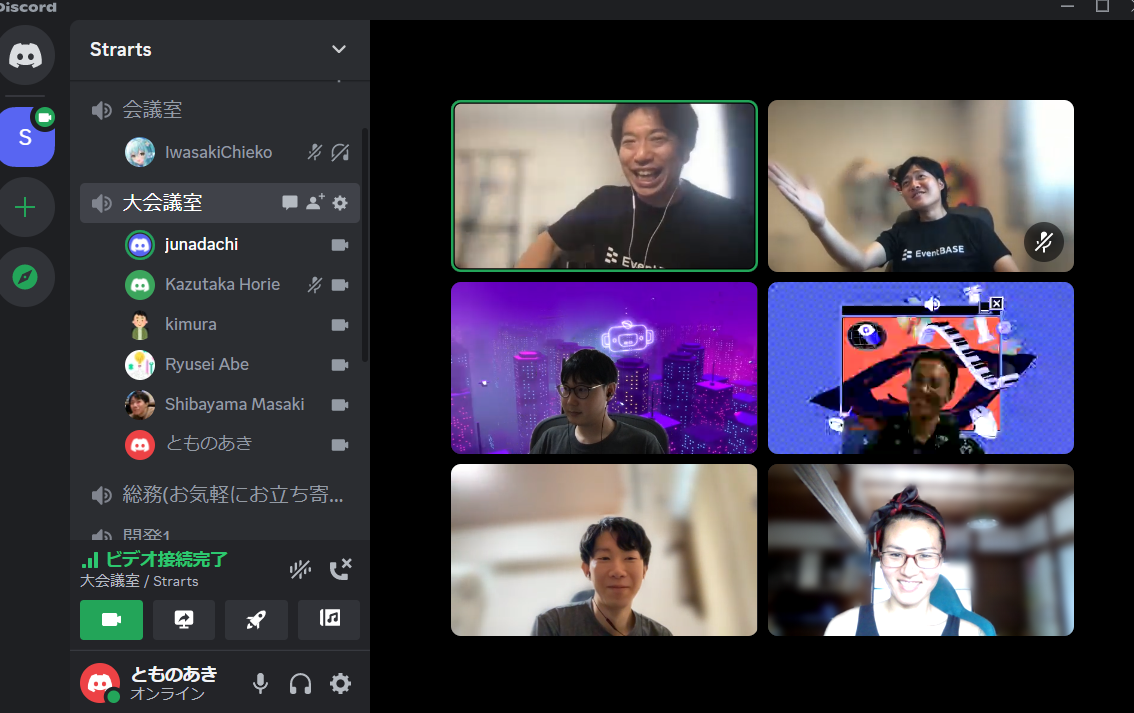Start an activity with rocket button
1134x713 pixels.
click(x=256, y=620)
